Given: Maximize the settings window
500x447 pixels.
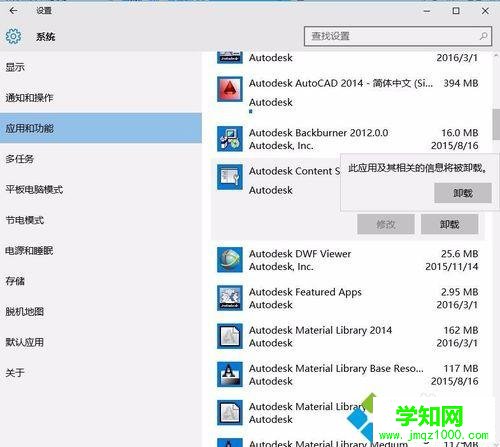Looking at the screenshot, I should coord(456,11).
